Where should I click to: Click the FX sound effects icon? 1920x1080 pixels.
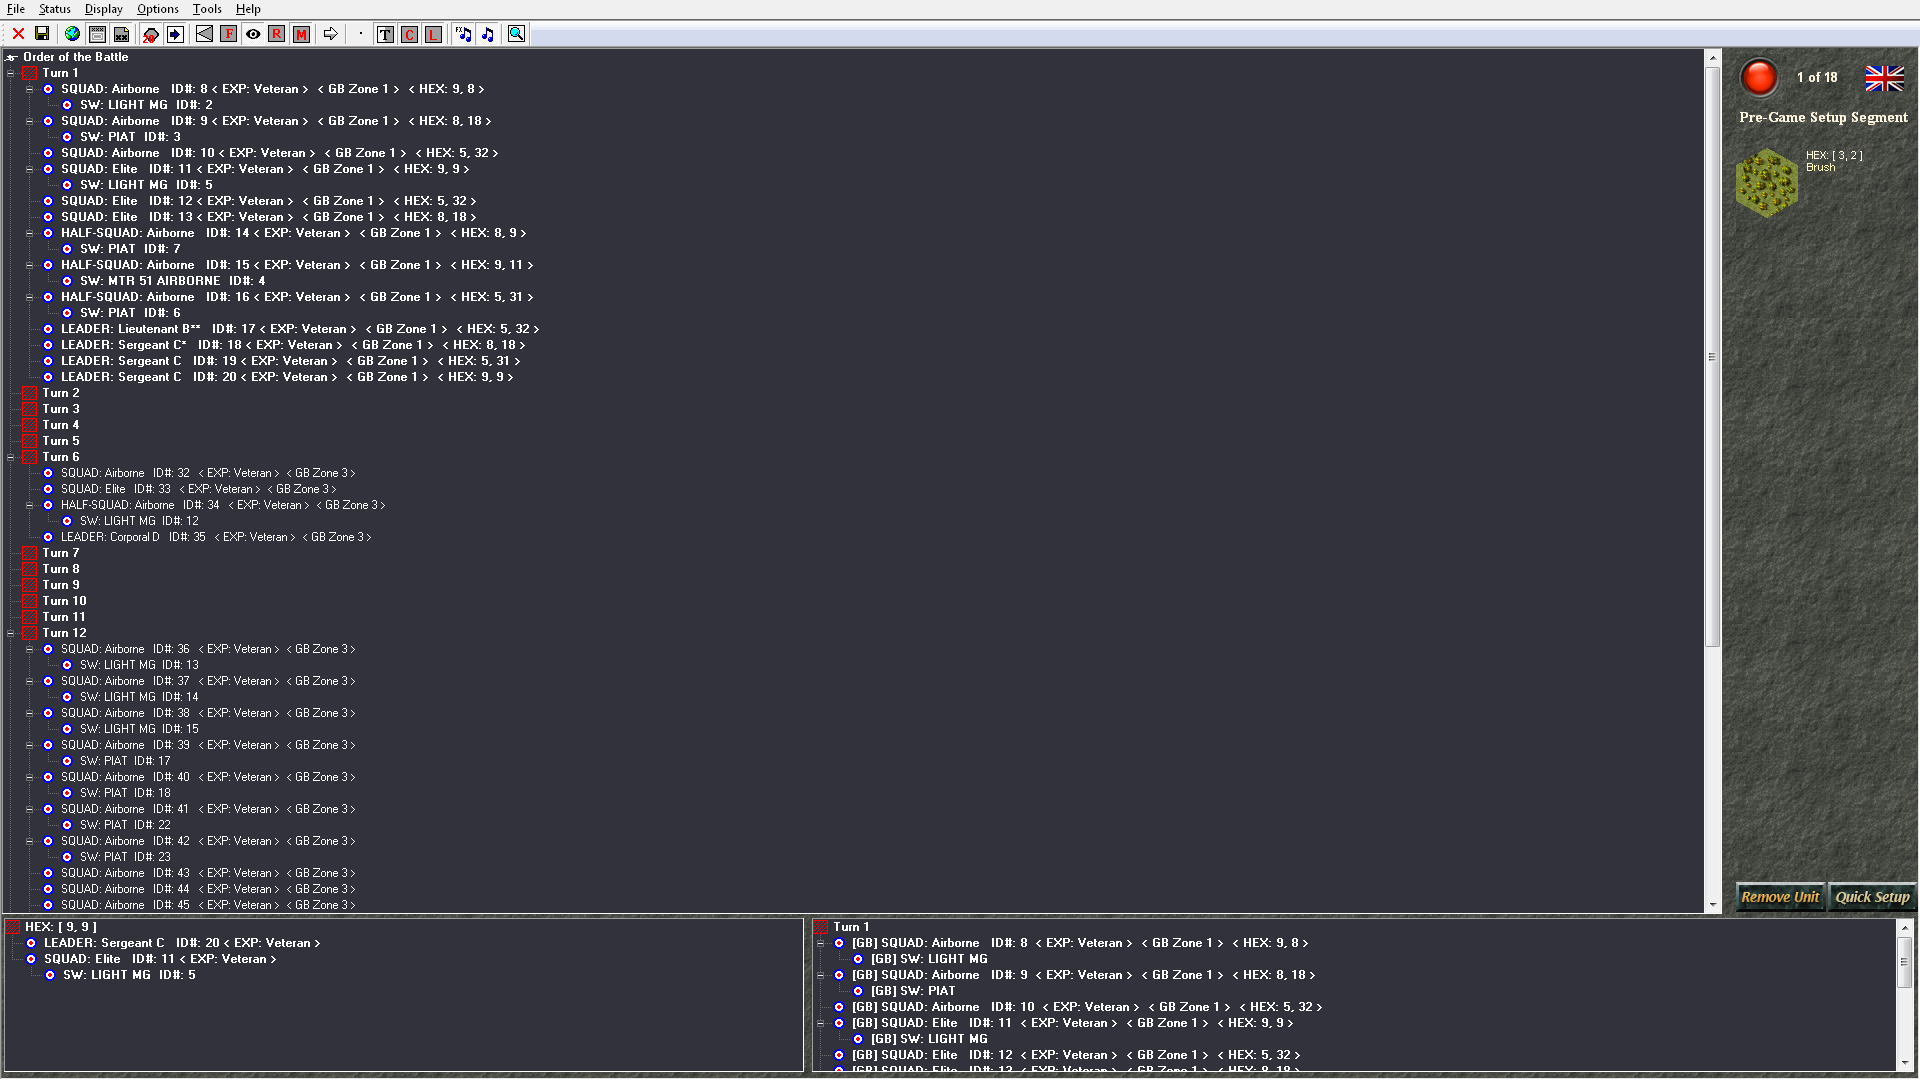463,34
